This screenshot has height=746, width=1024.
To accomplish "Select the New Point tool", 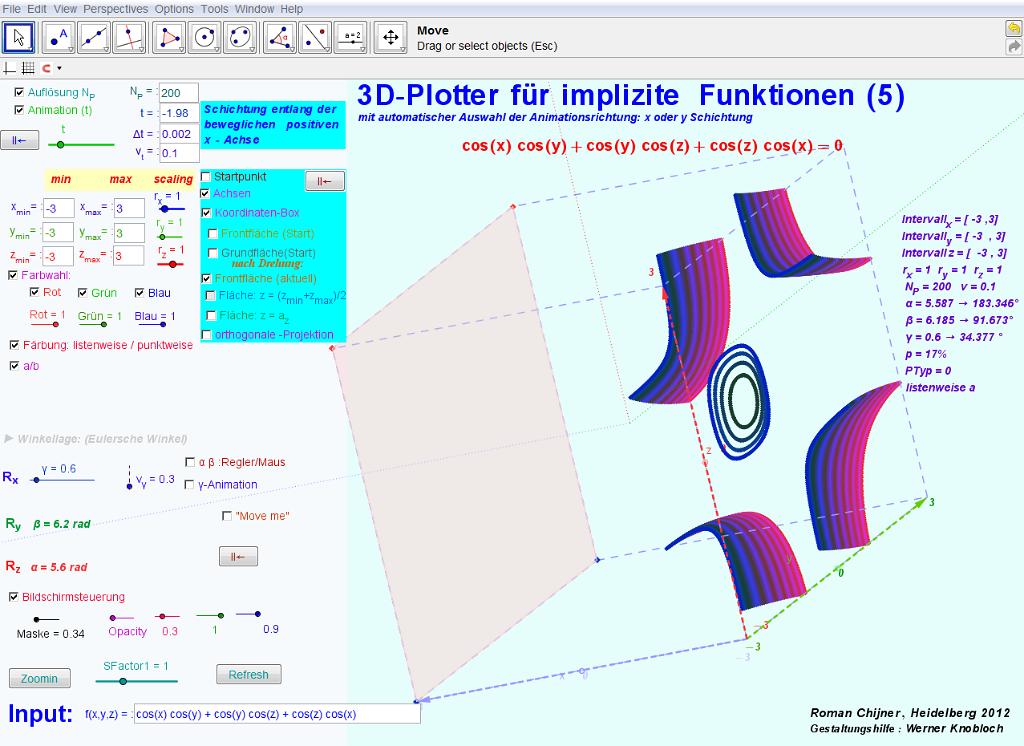I will pos(62,37).
